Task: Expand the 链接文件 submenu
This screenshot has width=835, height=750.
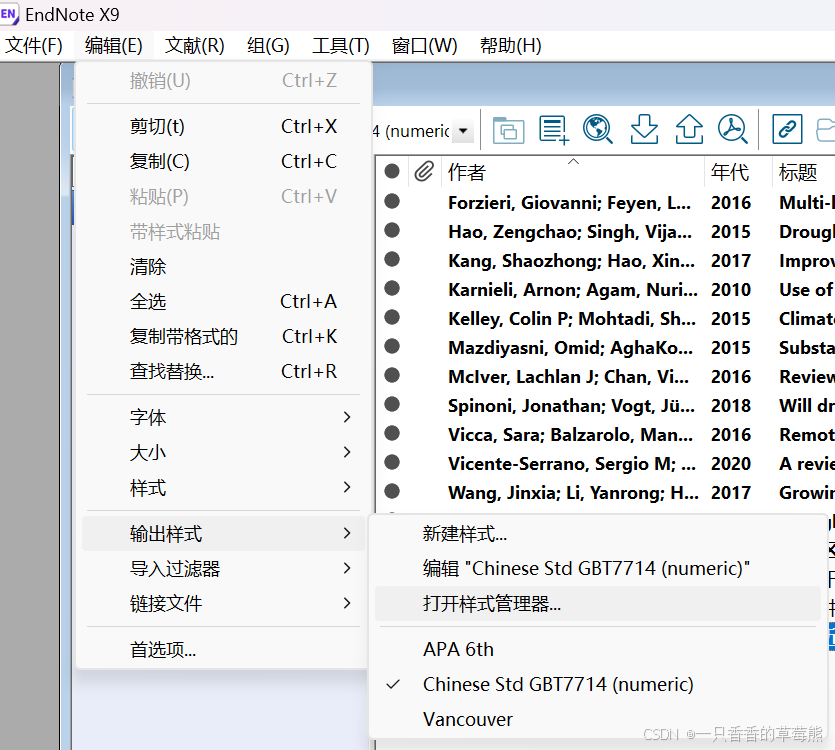Action: [224, 604]
